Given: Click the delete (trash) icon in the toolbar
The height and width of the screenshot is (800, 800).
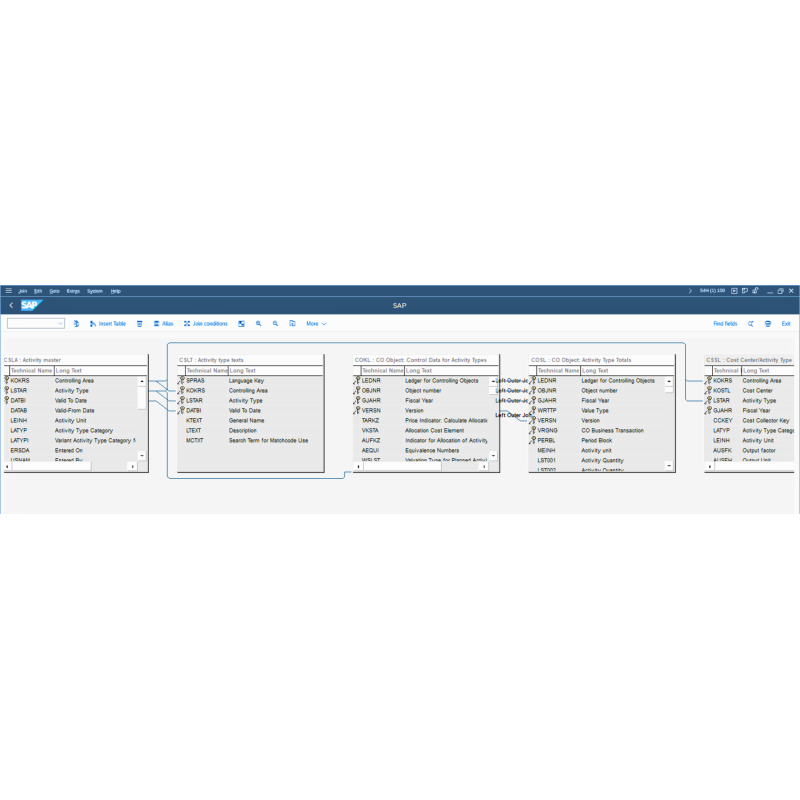Looking at the screenshot, I should tap(140, 323).
